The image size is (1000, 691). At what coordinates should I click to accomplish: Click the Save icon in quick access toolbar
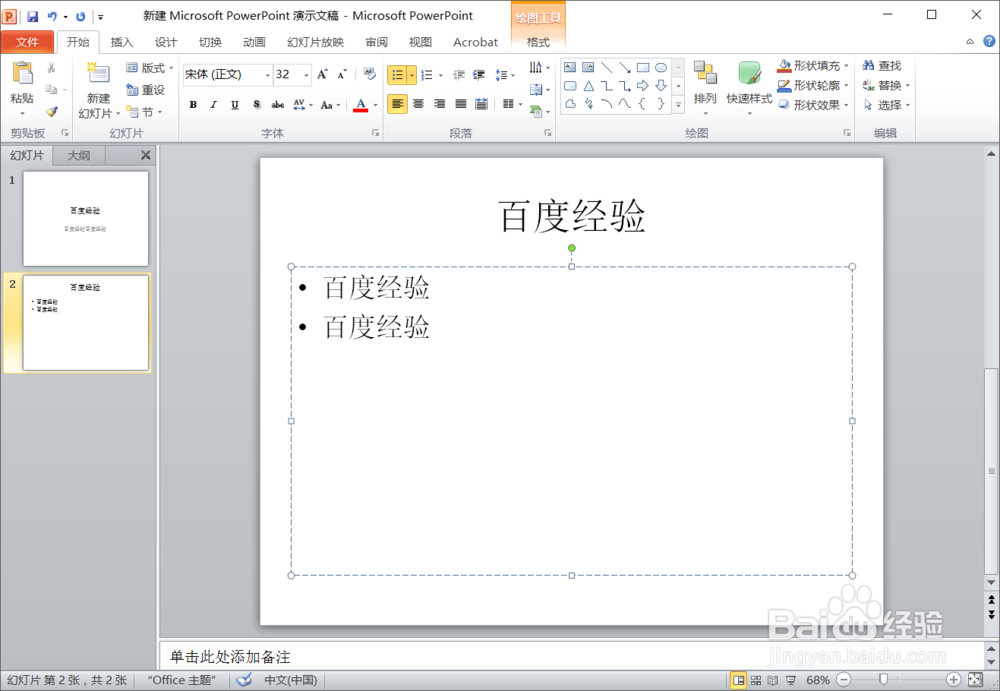coord(32,17)
